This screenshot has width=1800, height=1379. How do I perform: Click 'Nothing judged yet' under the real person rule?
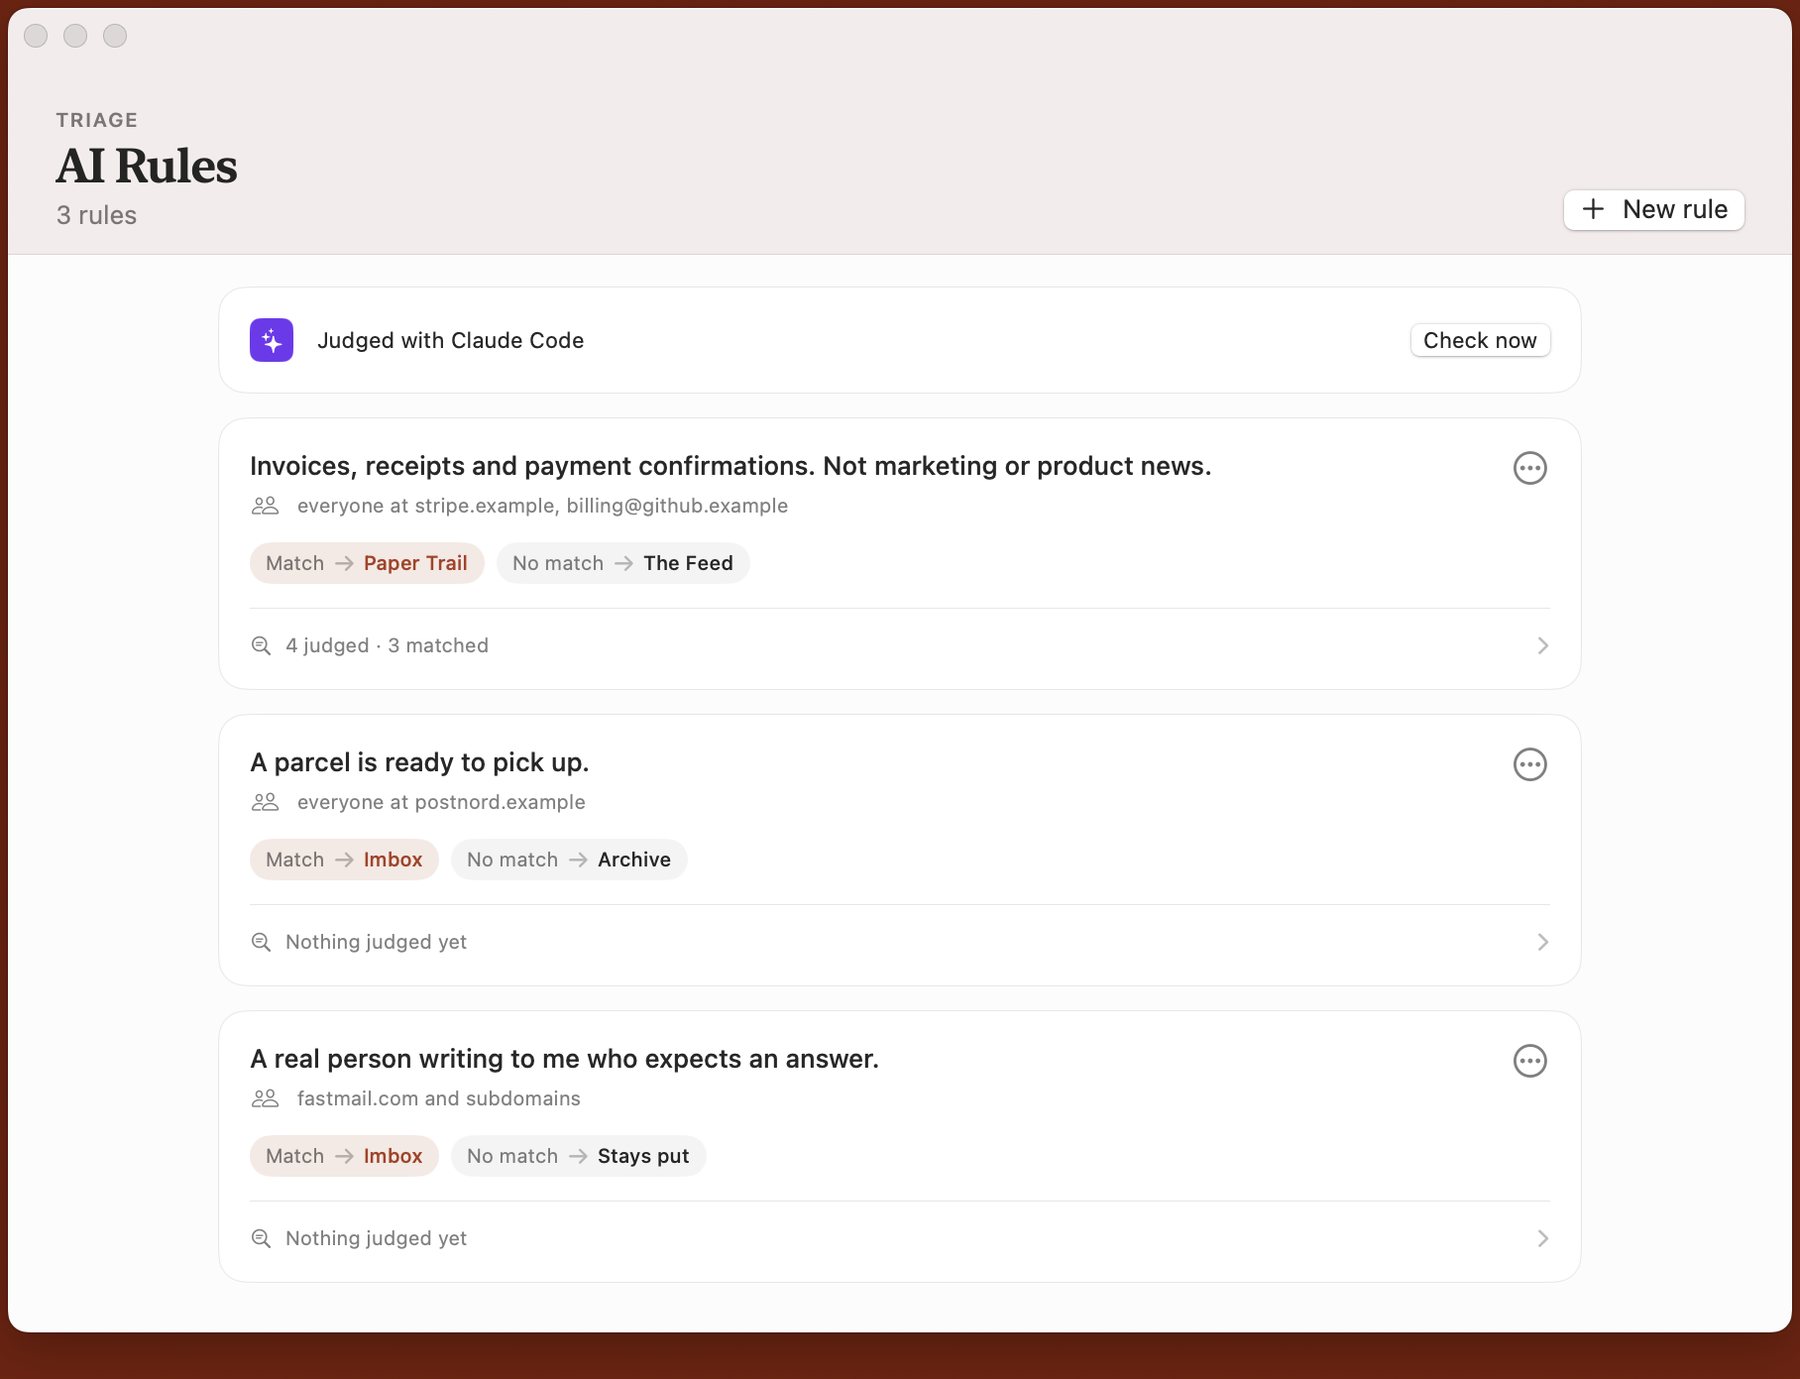pyautogui.click(x=376, y=1238)
